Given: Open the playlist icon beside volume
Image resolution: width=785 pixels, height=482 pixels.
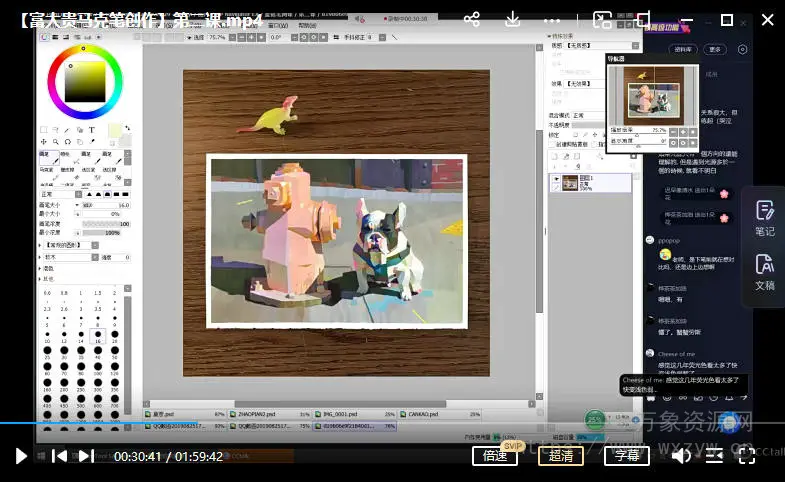Looking at the screenshot, I should pyautogui.click(x=714, y=456).
